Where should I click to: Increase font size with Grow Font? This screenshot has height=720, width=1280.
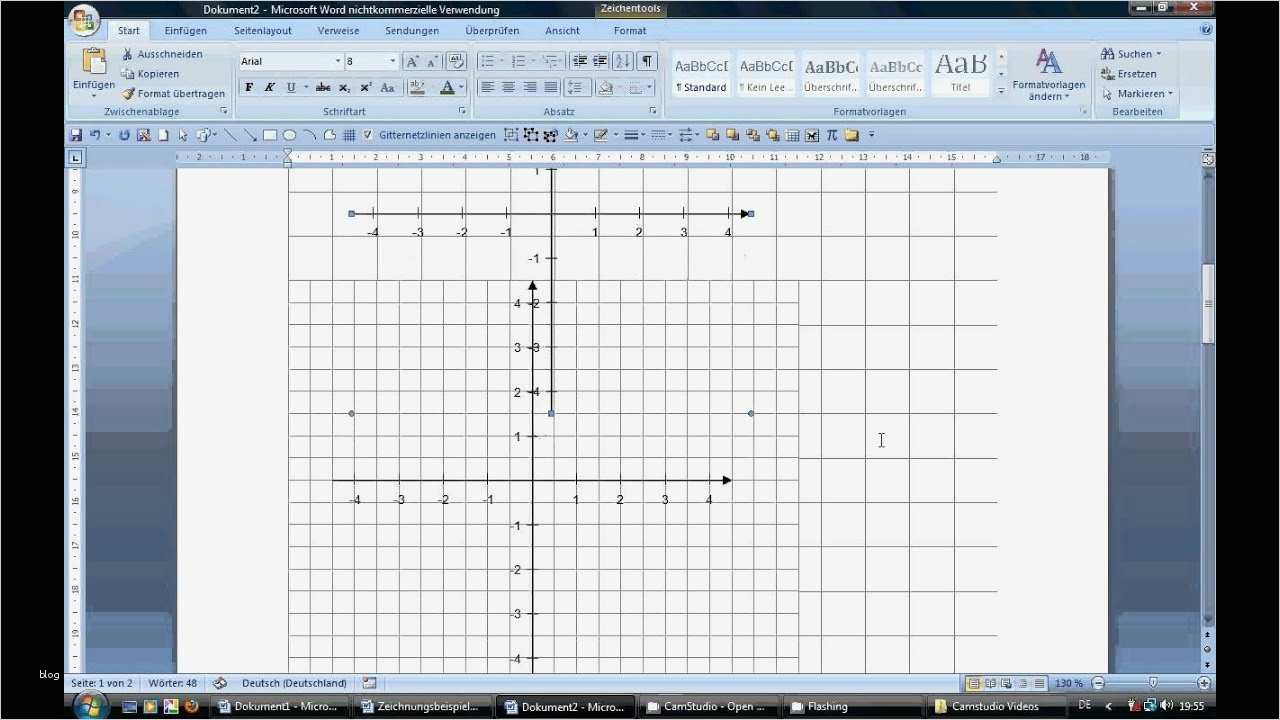pyautogui.click(x=411, y=61)
